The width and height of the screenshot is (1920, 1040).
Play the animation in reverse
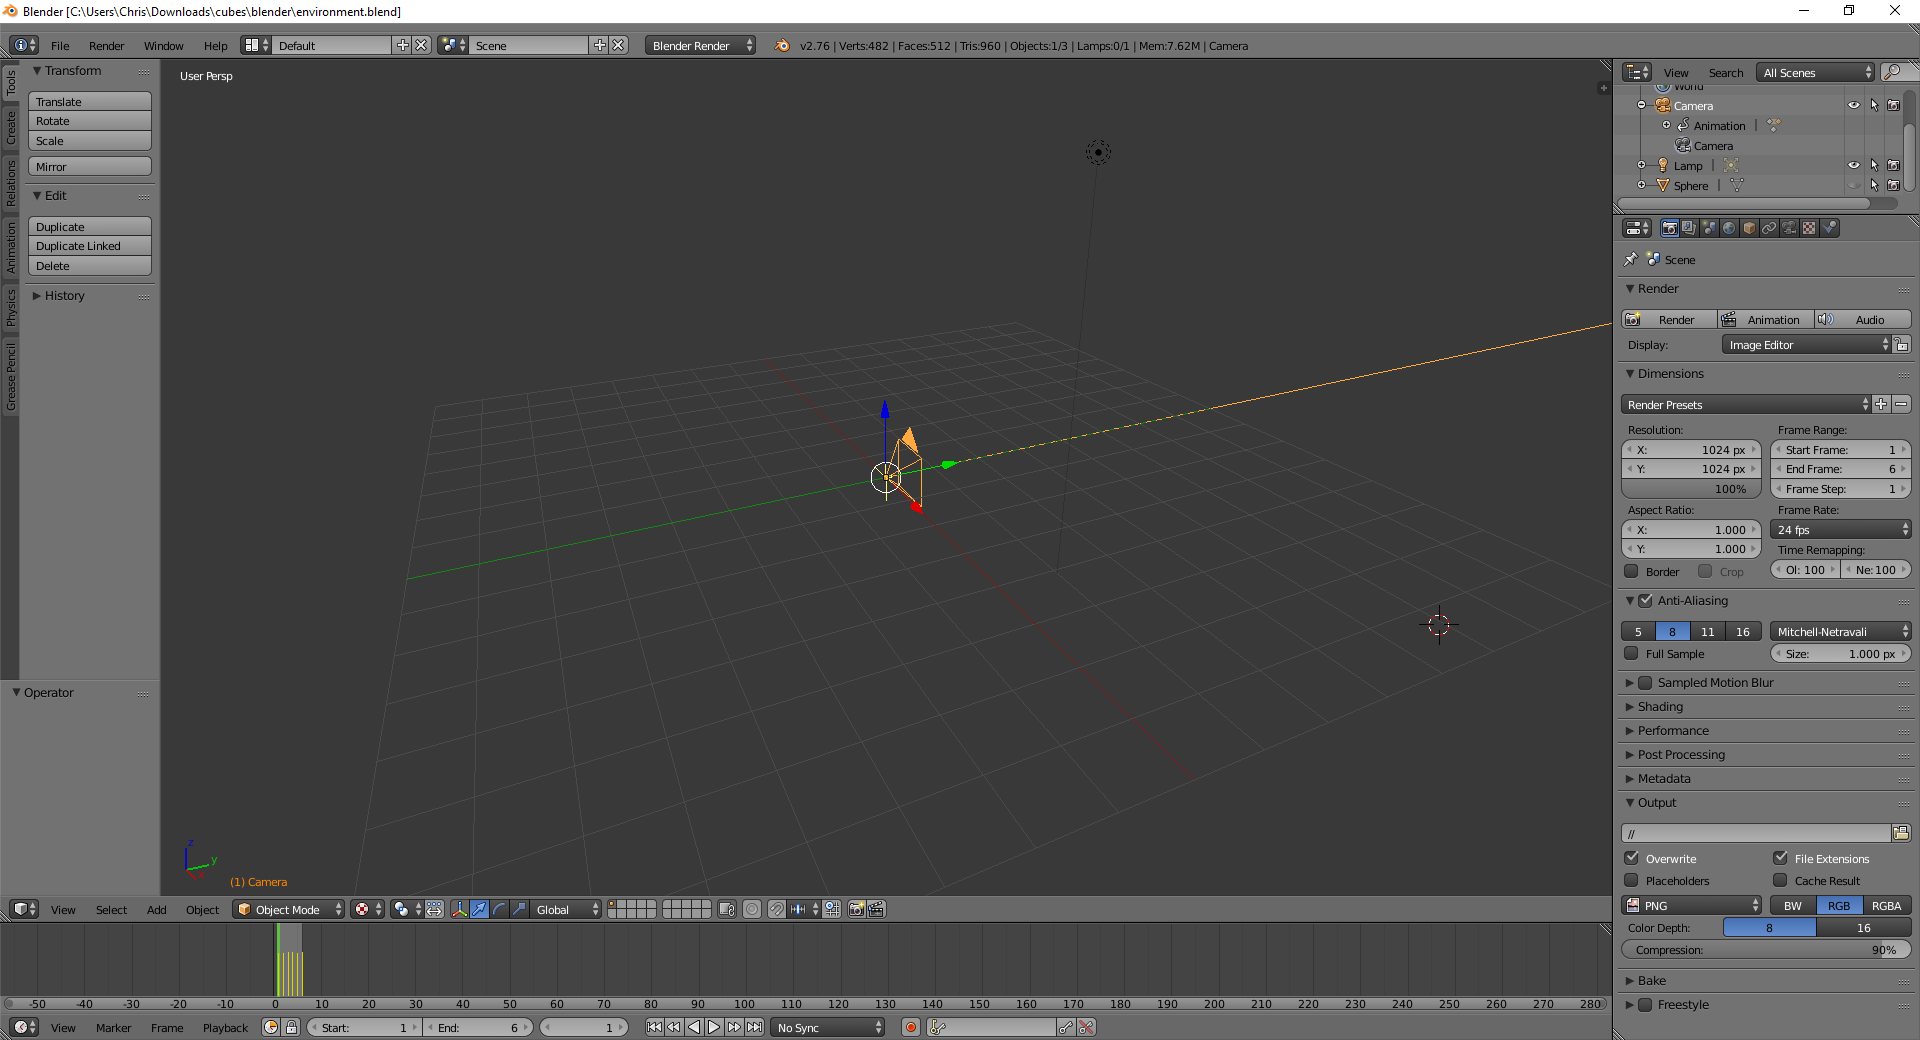pyautogui.click(x=694, y=1027)
